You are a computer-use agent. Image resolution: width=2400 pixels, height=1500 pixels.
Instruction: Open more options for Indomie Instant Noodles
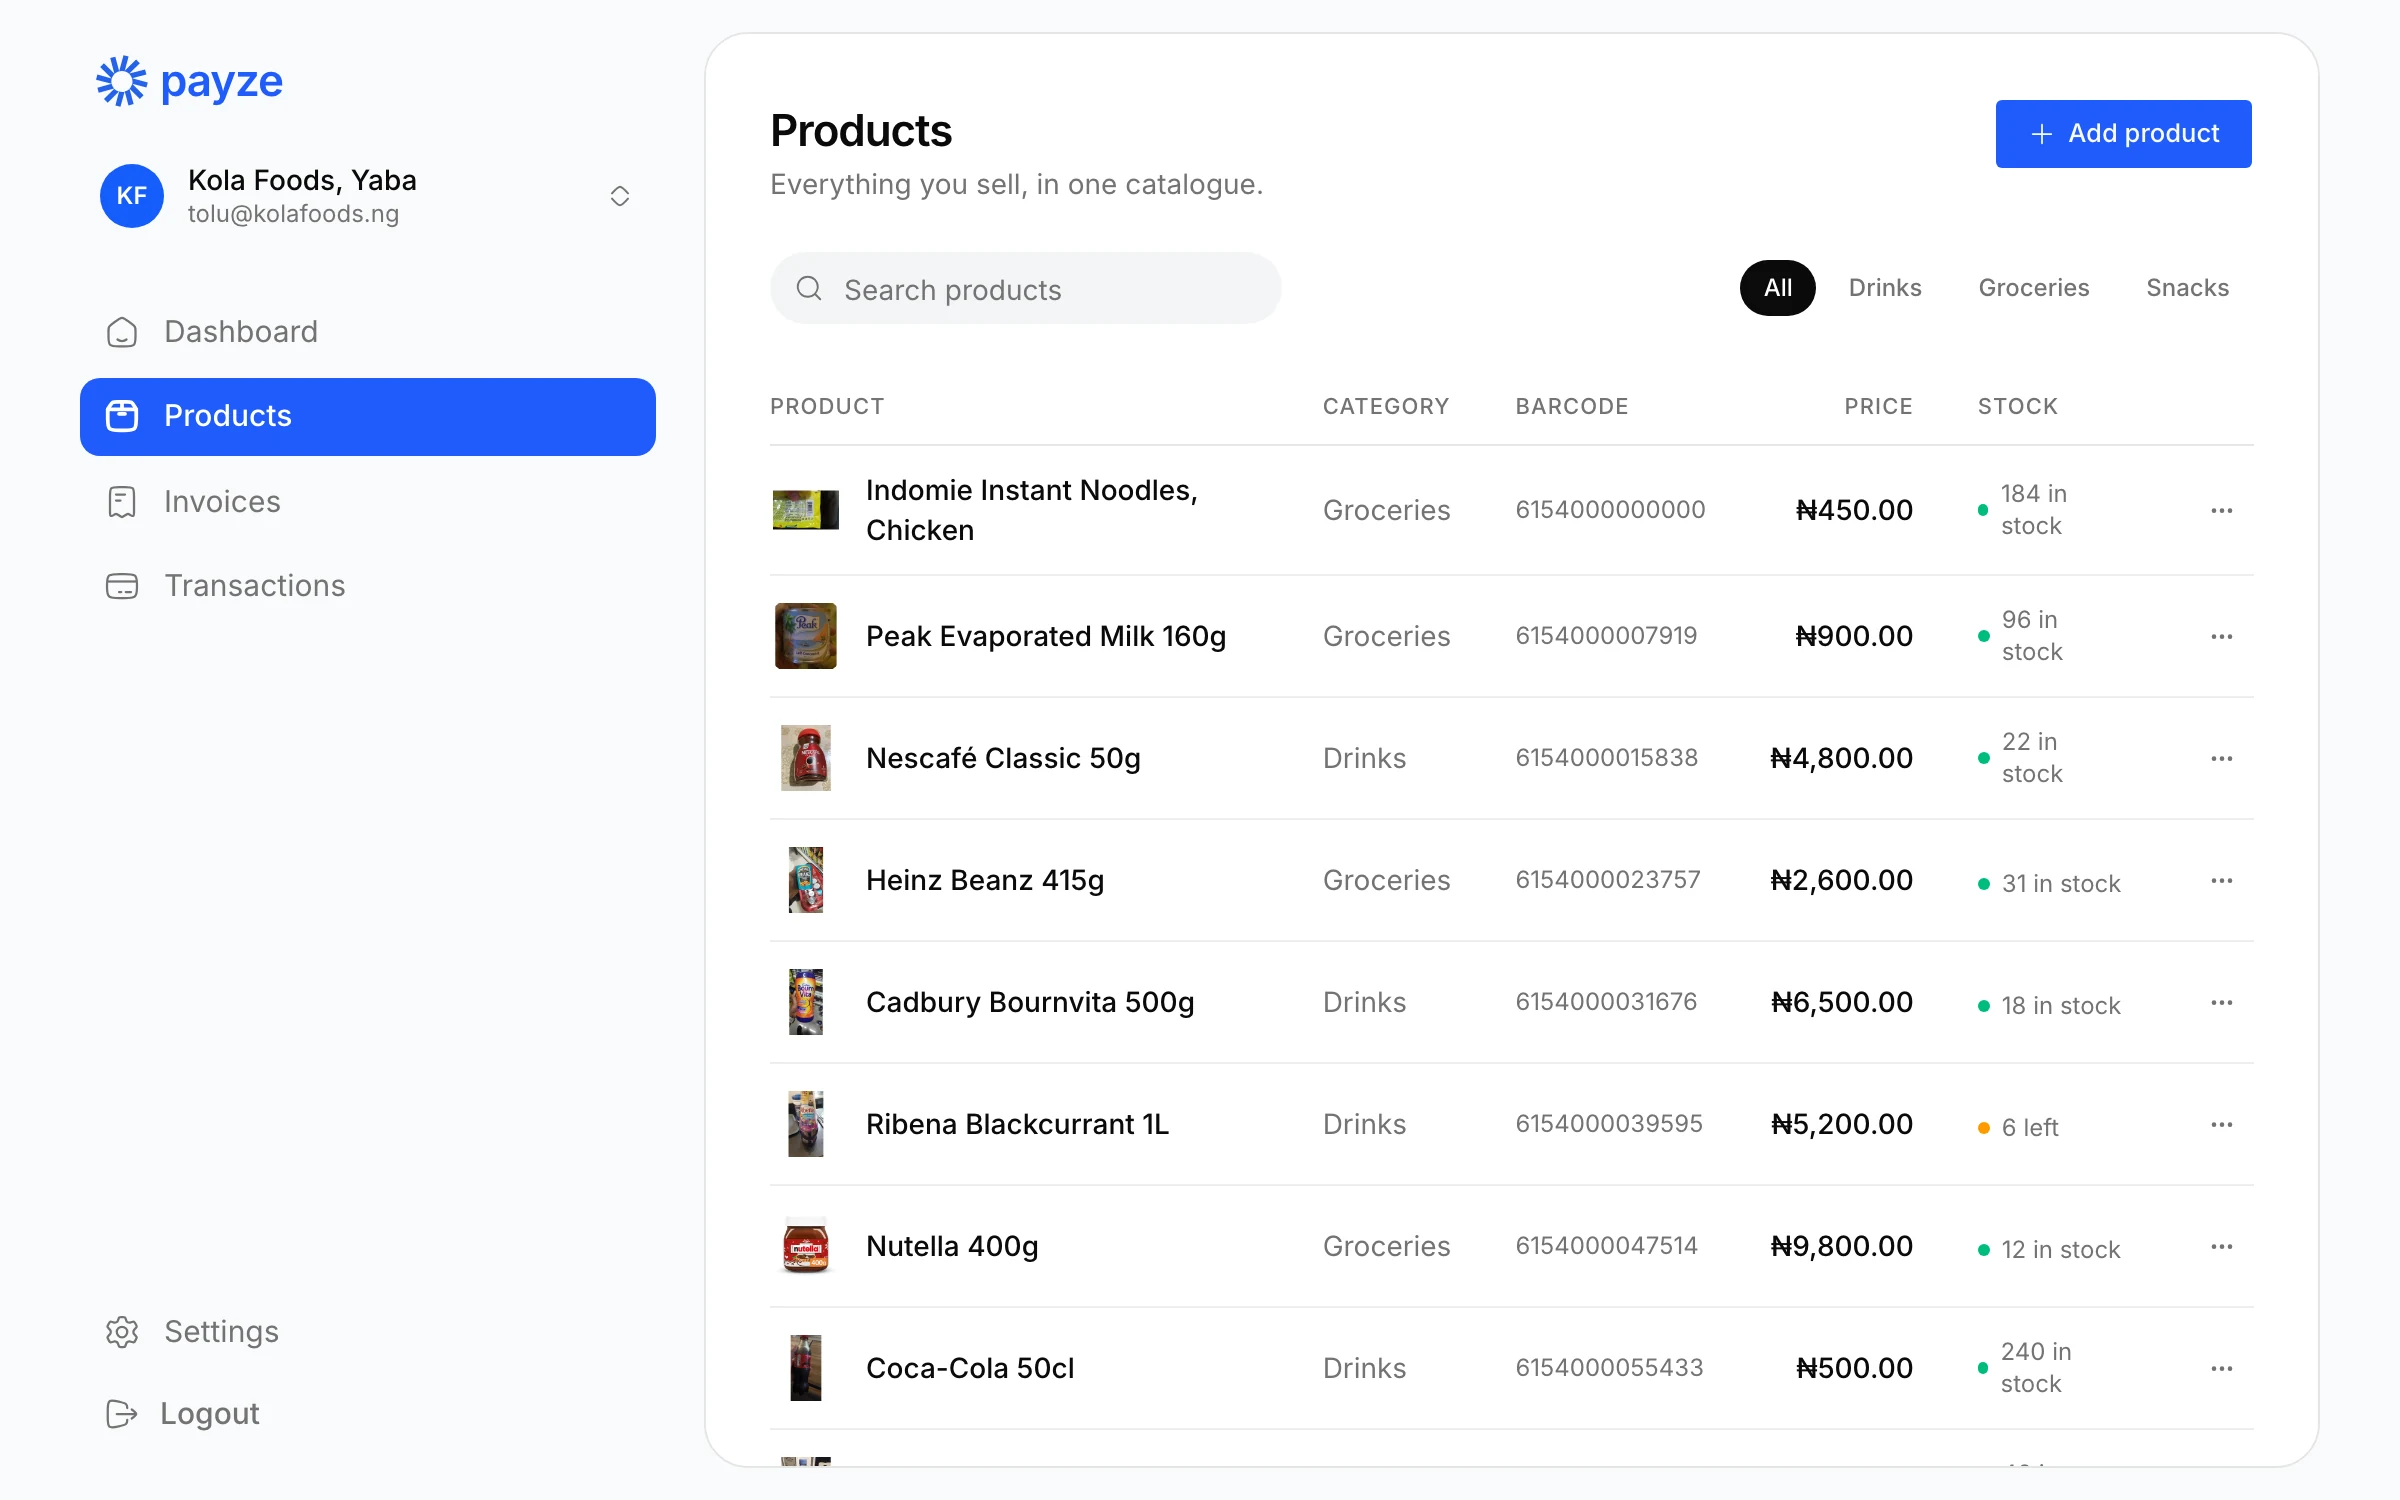[2222, 511]
